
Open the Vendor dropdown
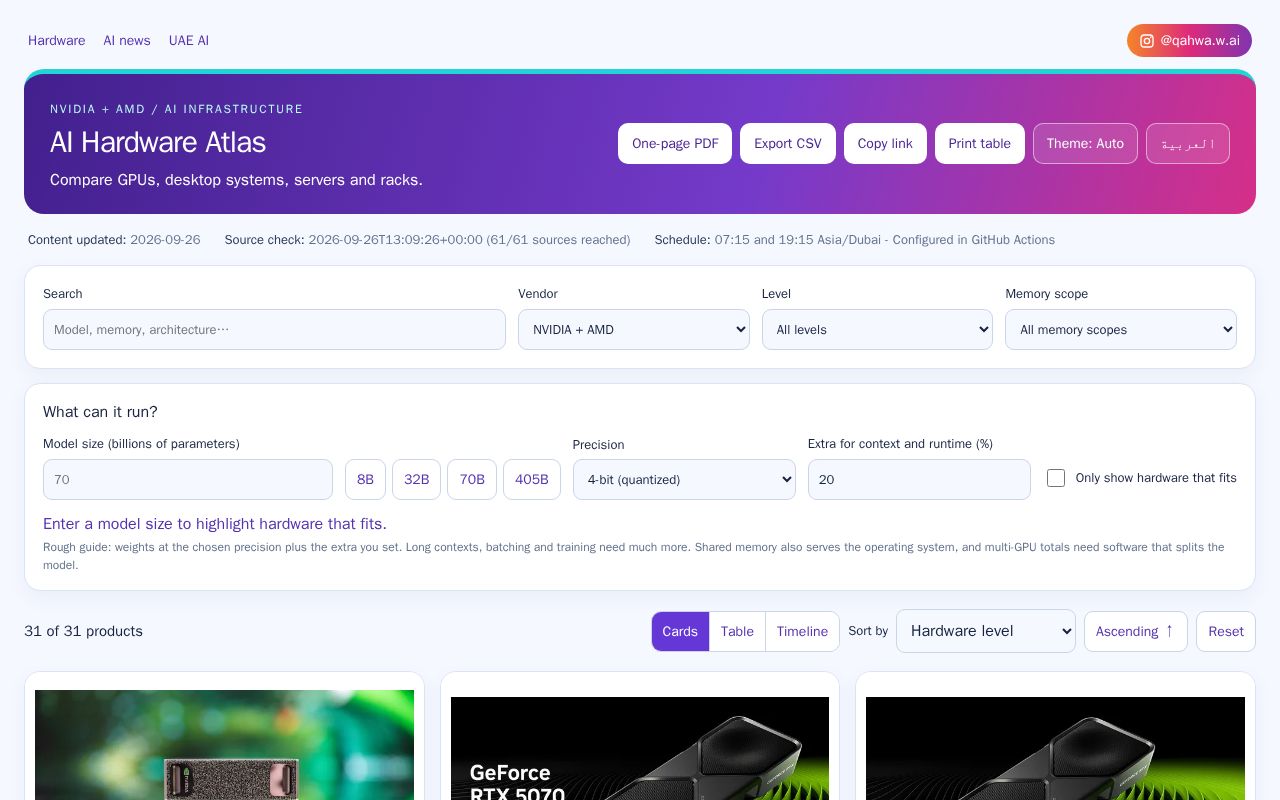[634, 329]
